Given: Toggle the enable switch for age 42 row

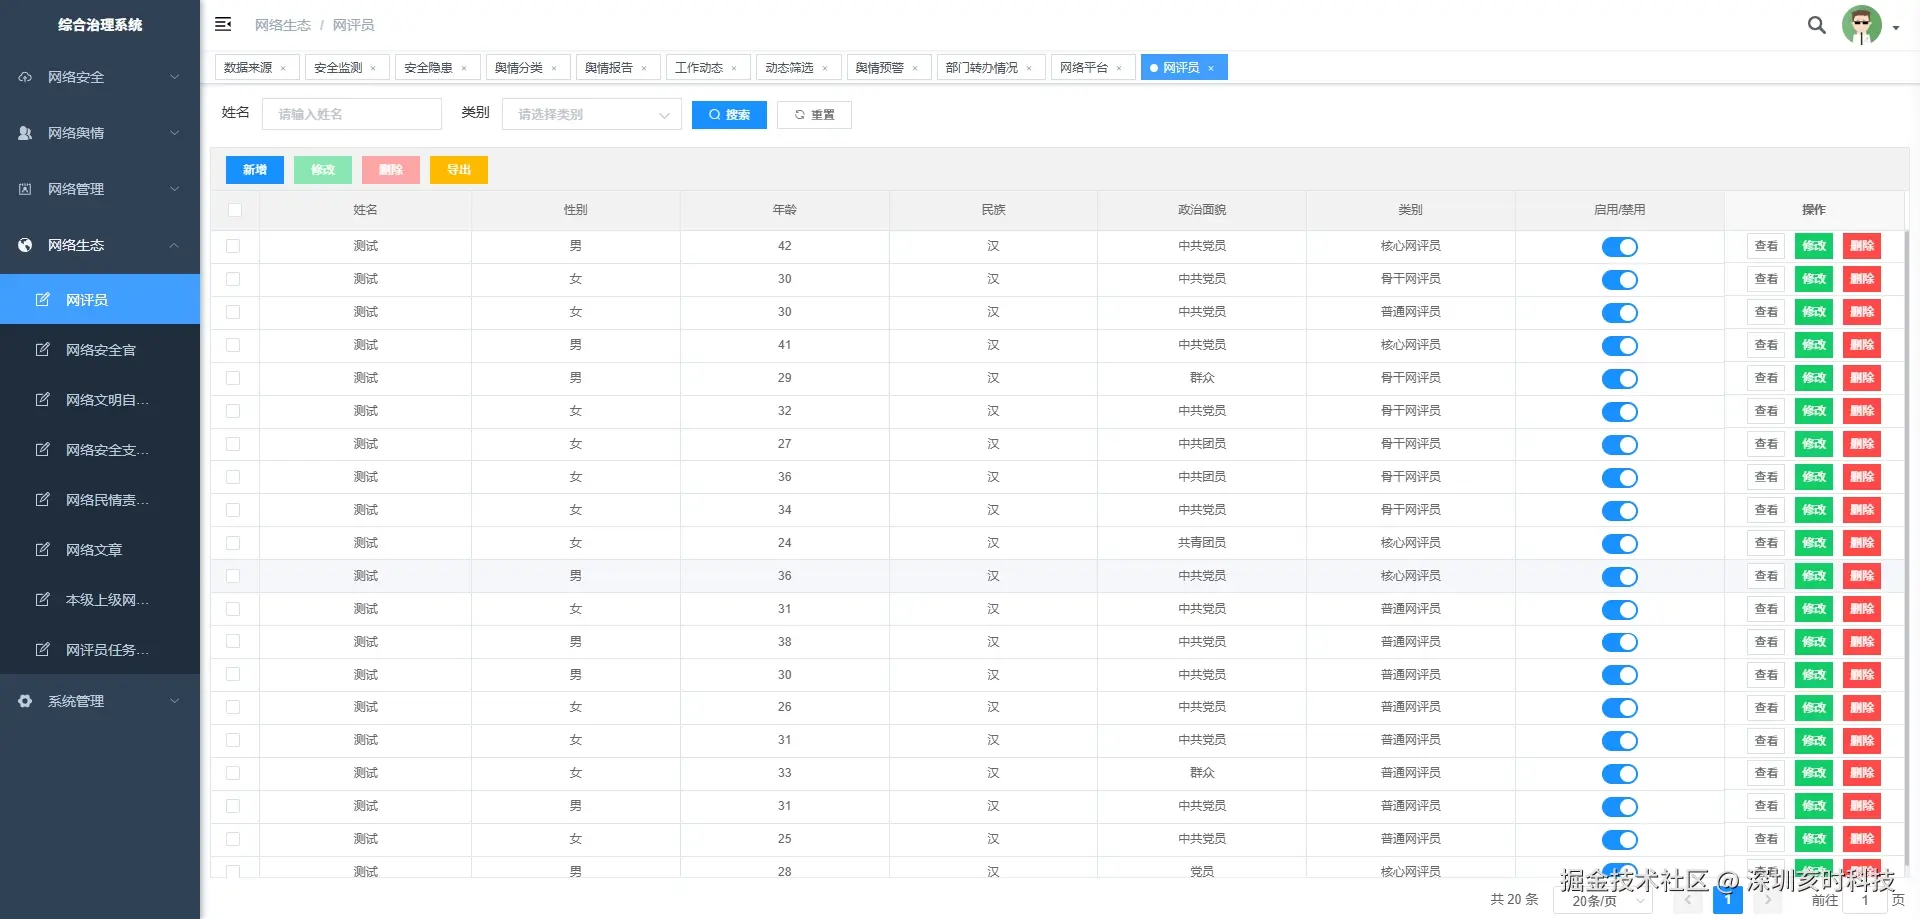Looking at the screenshot, I should pos(1619,247).
